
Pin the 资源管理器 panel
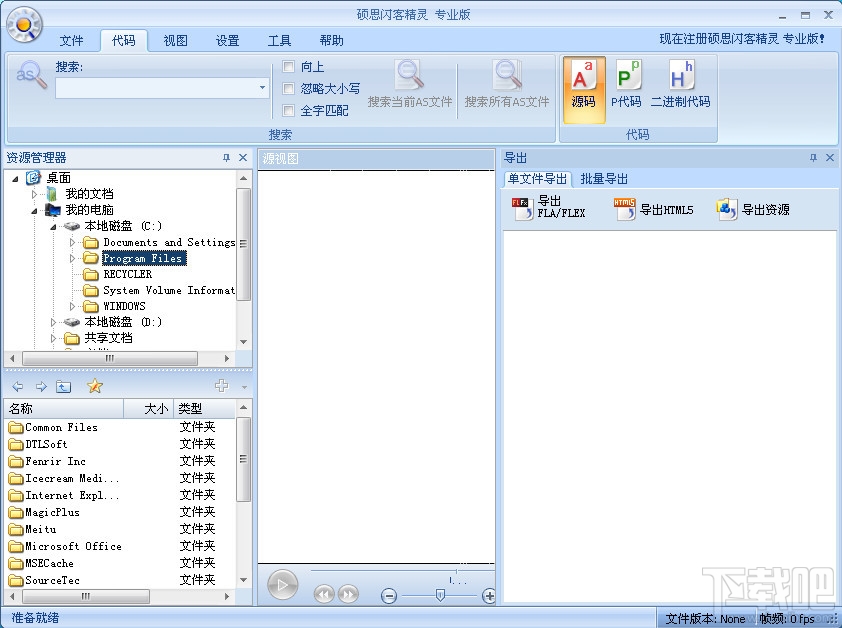pyautogui.click(x=226, y=157)
